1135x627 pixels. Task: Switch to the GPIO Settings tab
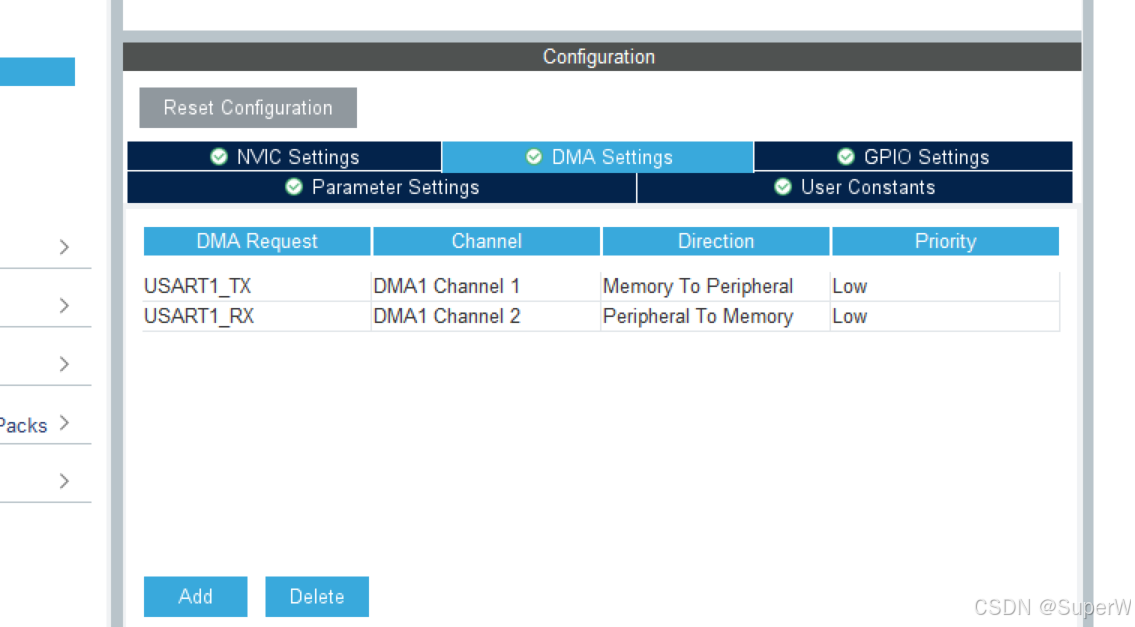(913, 156)
